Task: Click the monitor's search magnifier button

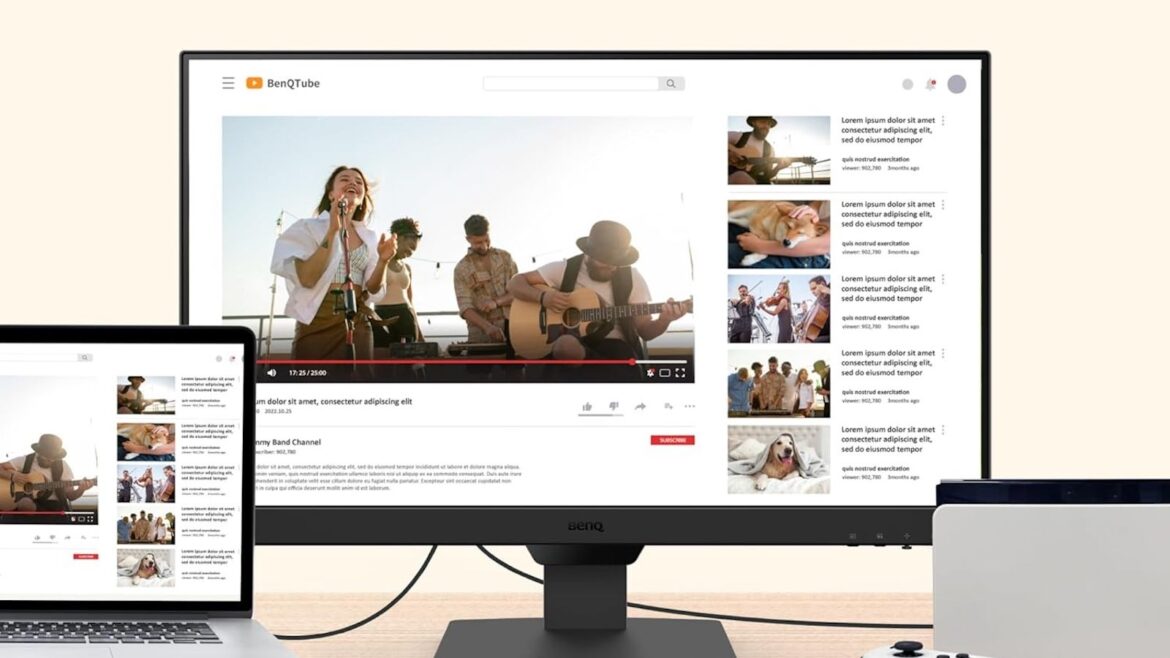Action: point(671,84)
